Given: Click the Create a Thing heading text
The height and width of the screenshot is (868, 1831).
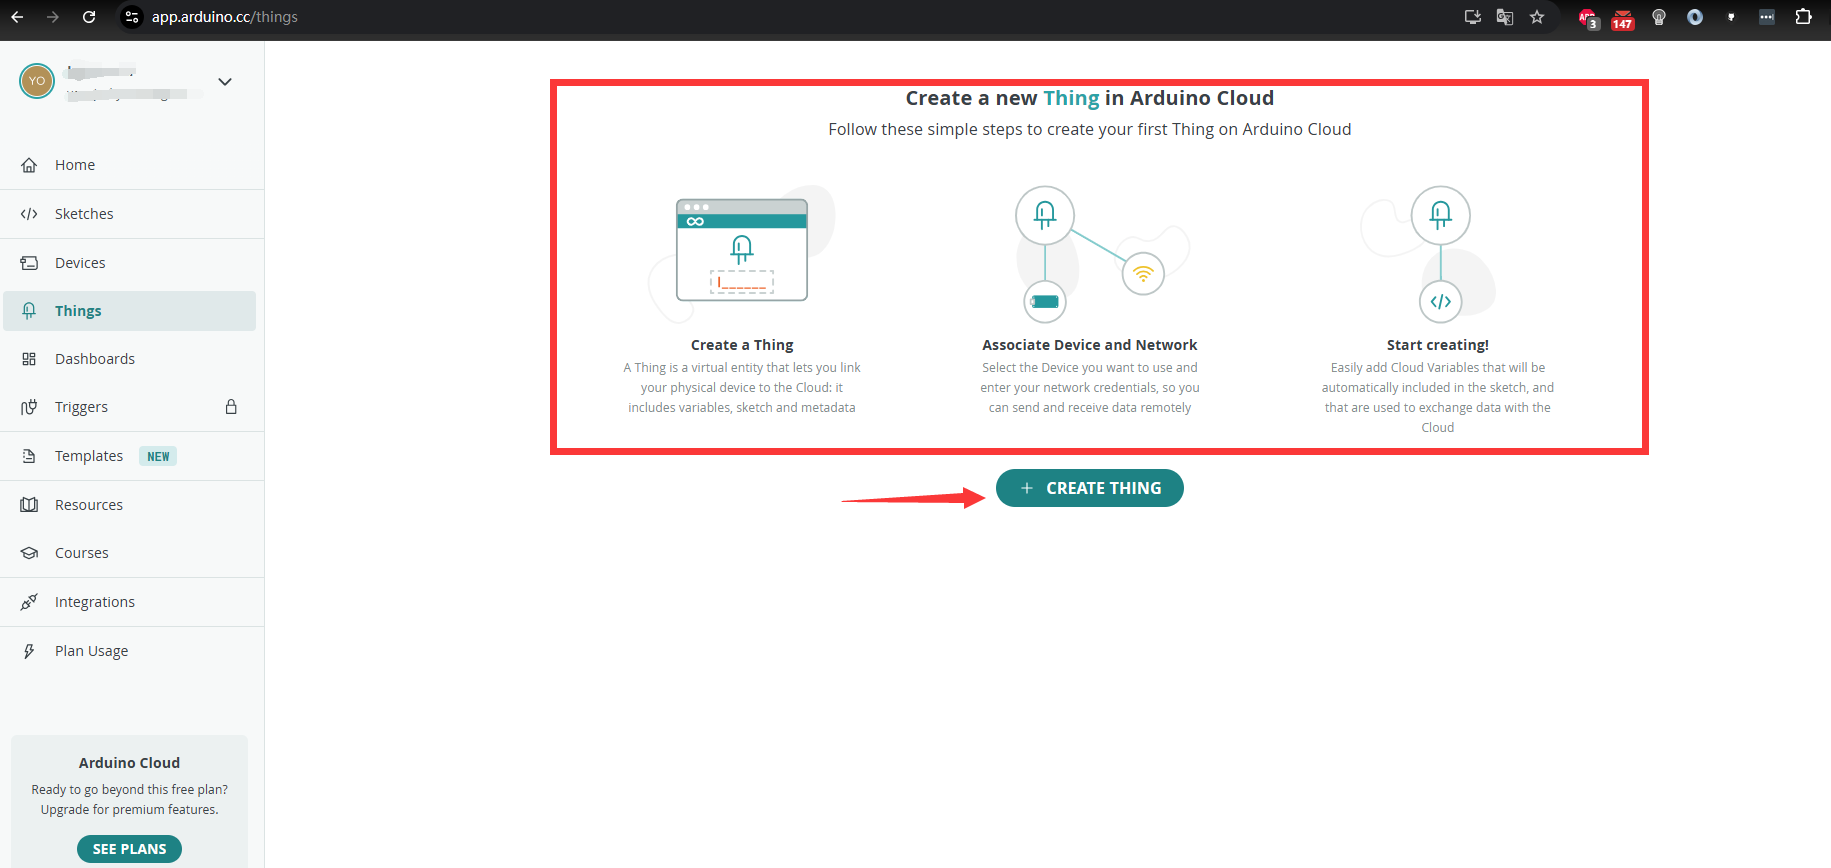Looking at the screenshot, I should [742, 345].
